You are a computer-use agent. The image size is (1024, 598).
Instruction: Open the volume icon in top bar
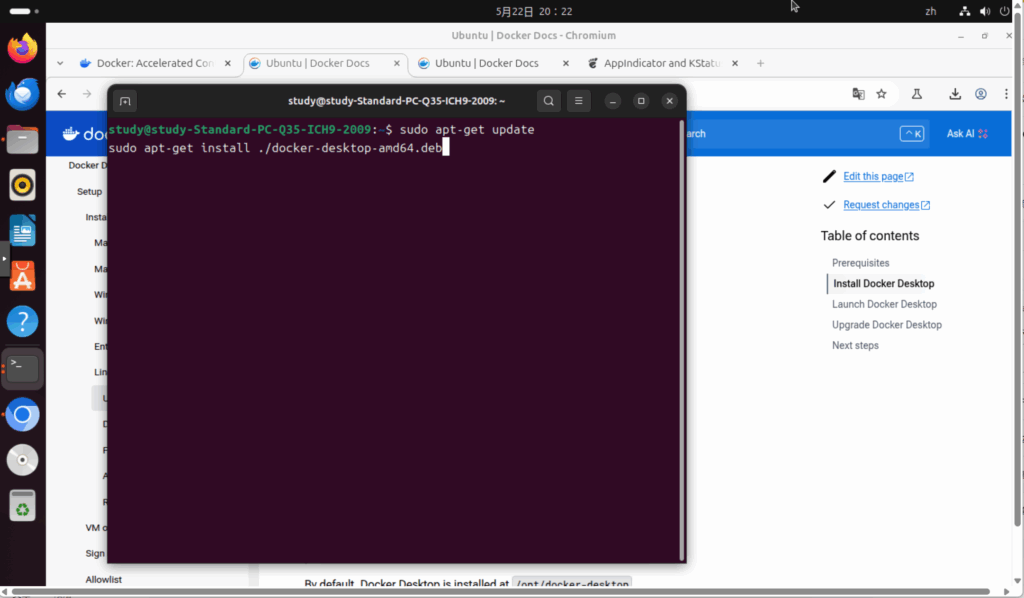pyautogui.click(x=985, y=11)
